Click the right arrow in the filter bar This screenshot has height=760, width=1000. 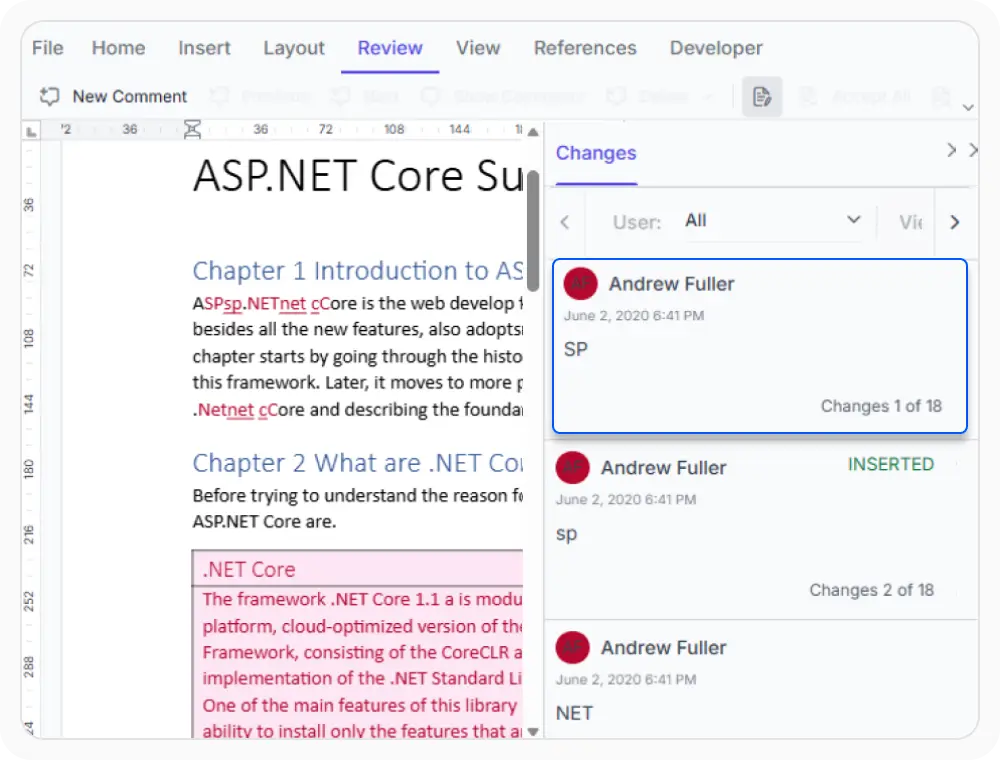954,222
